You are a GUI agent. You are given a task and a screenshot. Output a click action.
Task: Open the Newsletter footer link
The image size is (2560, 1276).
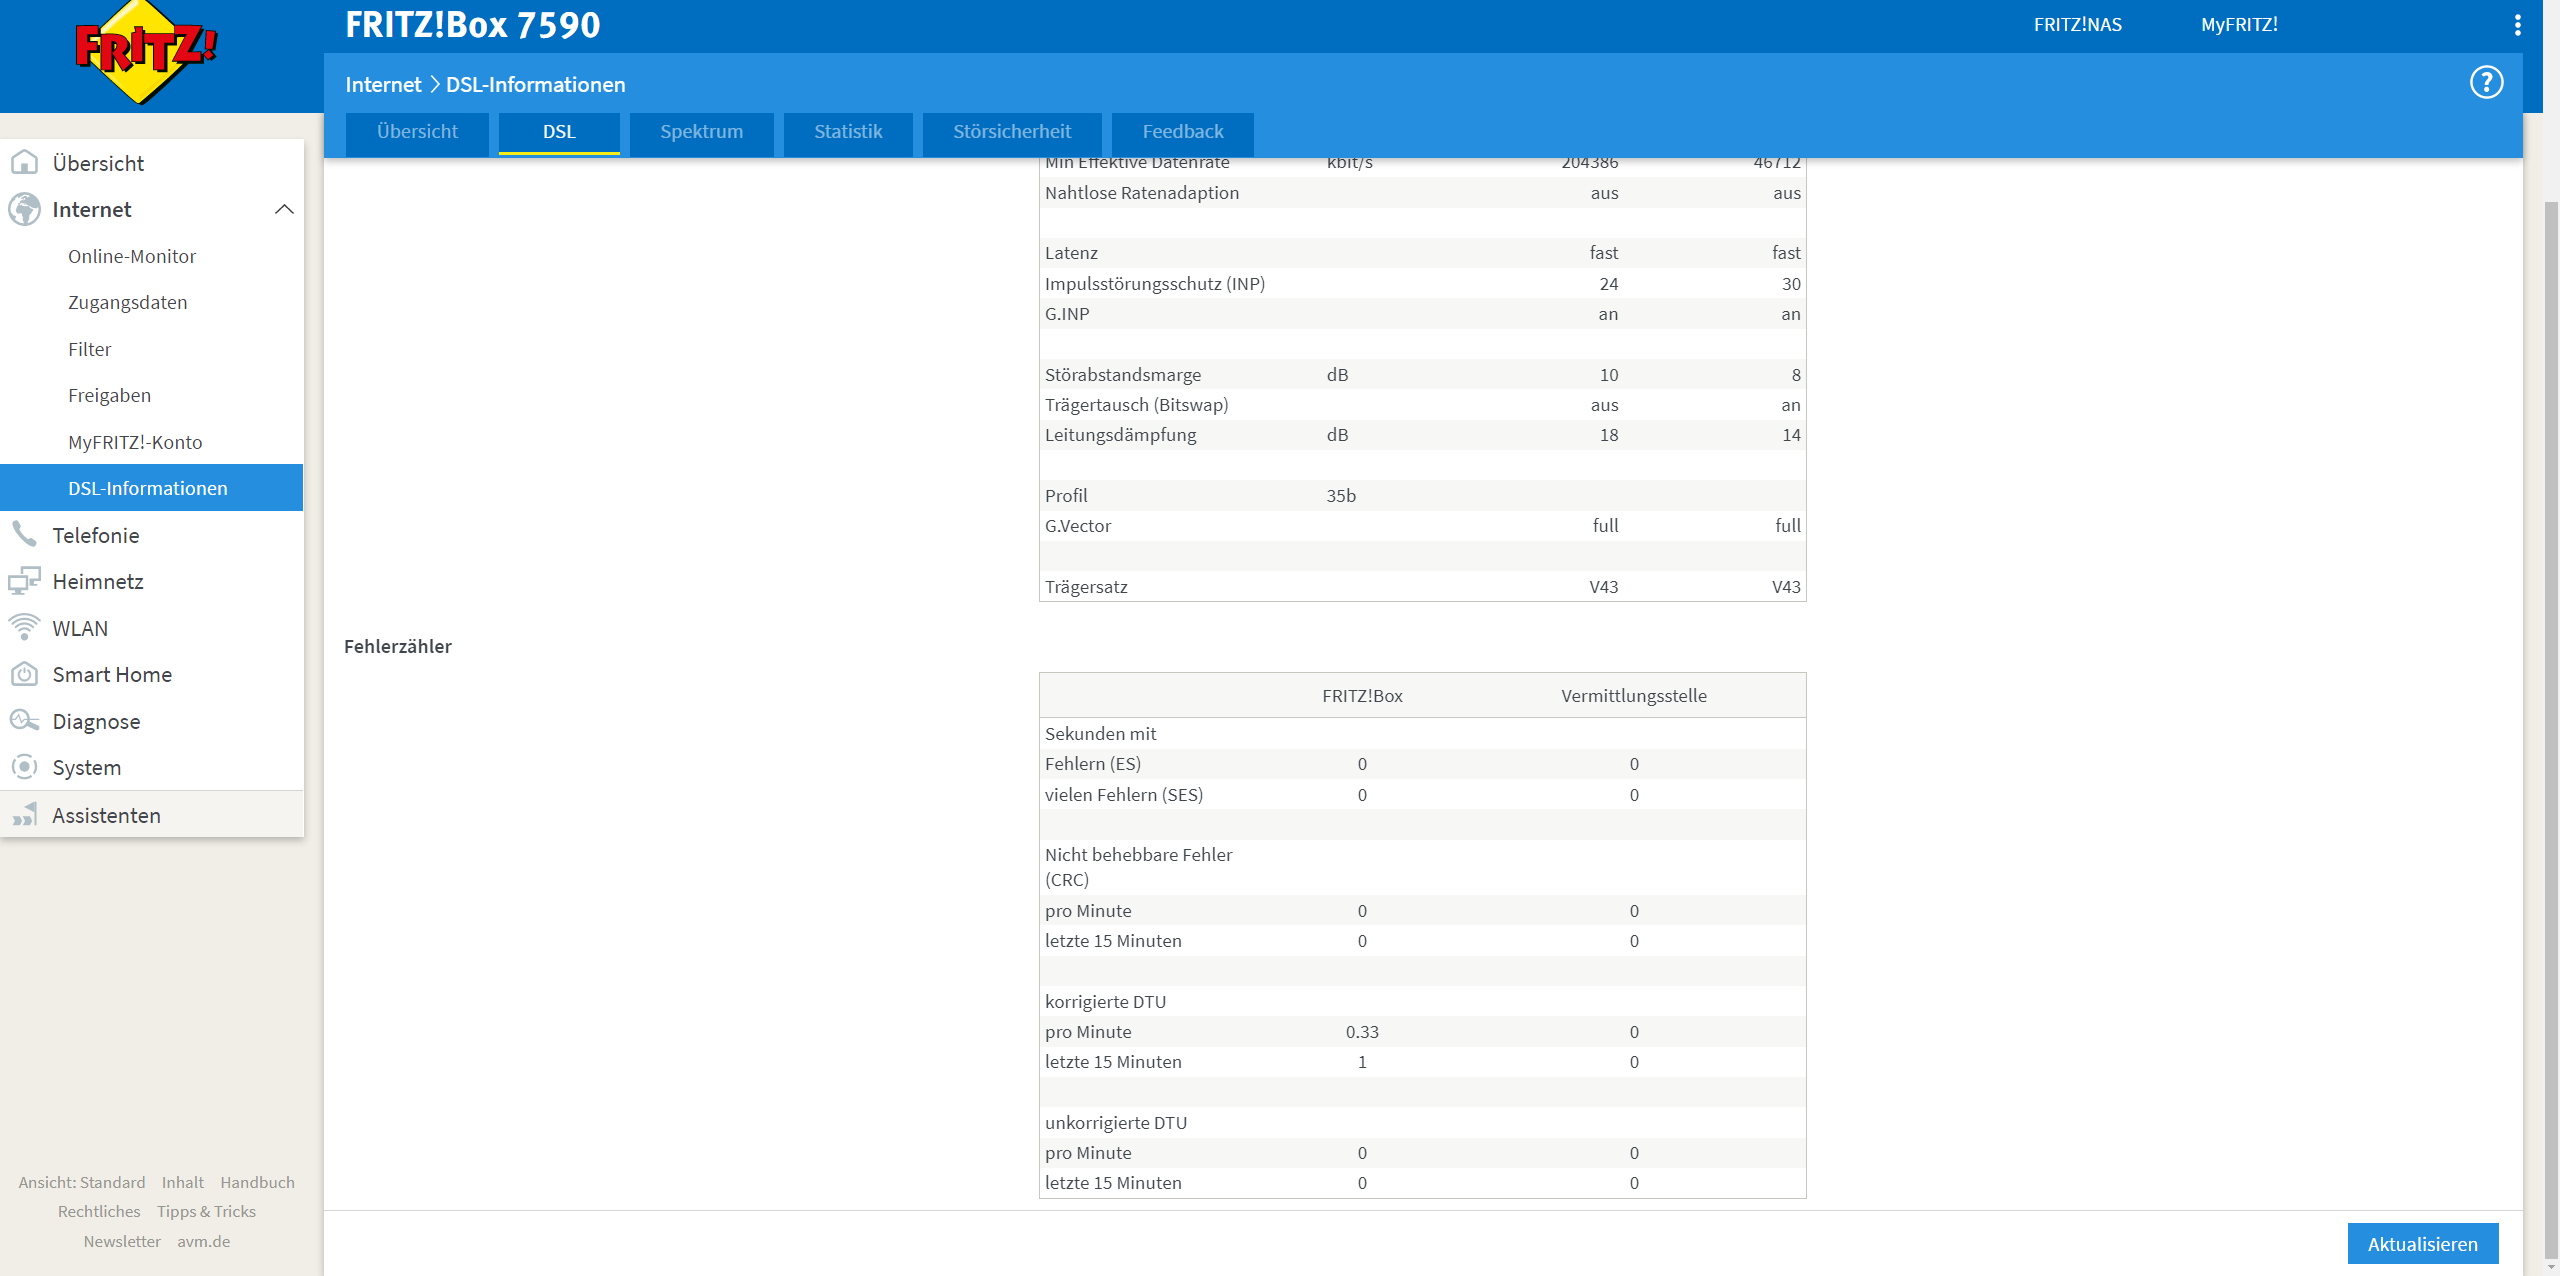pyautogui.click(x=122, y=1241)
